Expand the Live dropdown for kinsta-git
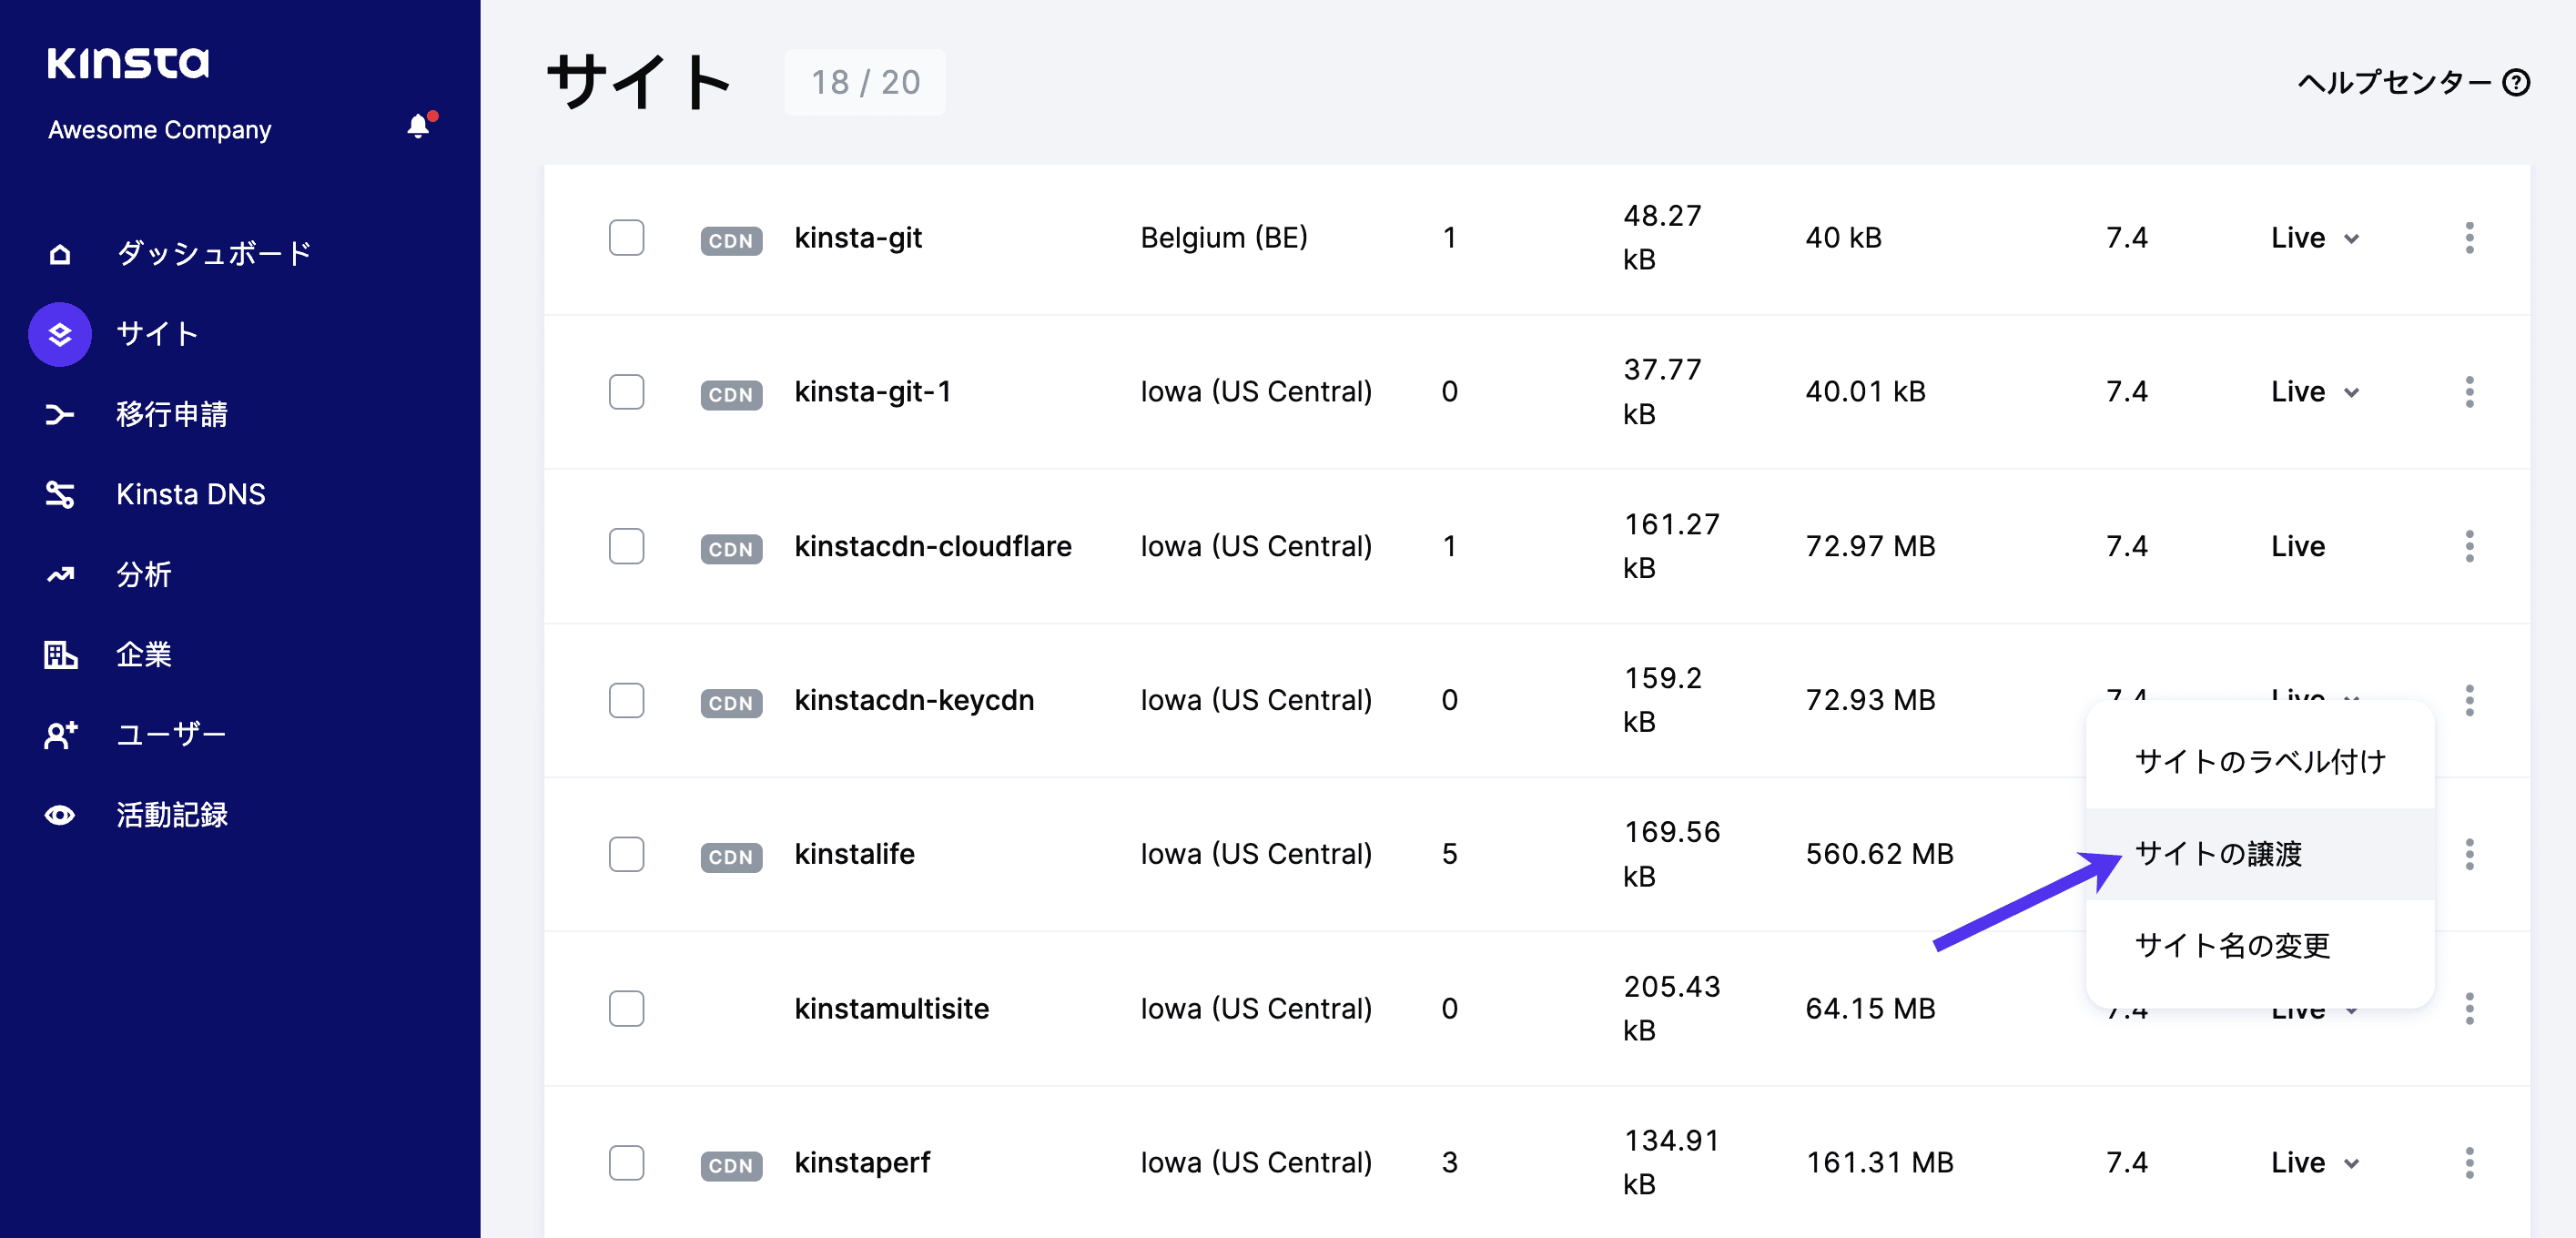The height and width of the screenshot is (1238, 2576). (x=2315, y=238)
